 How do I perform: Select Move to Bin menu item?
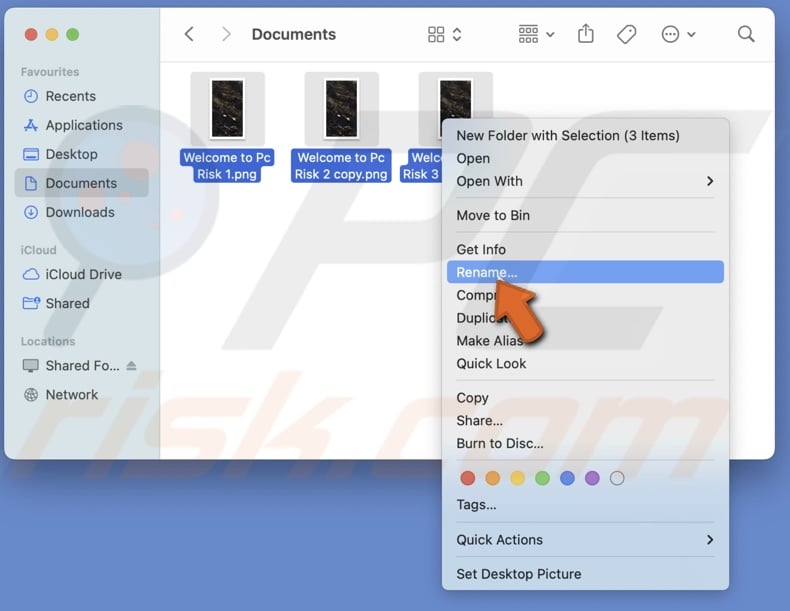[x=493, y=215]
